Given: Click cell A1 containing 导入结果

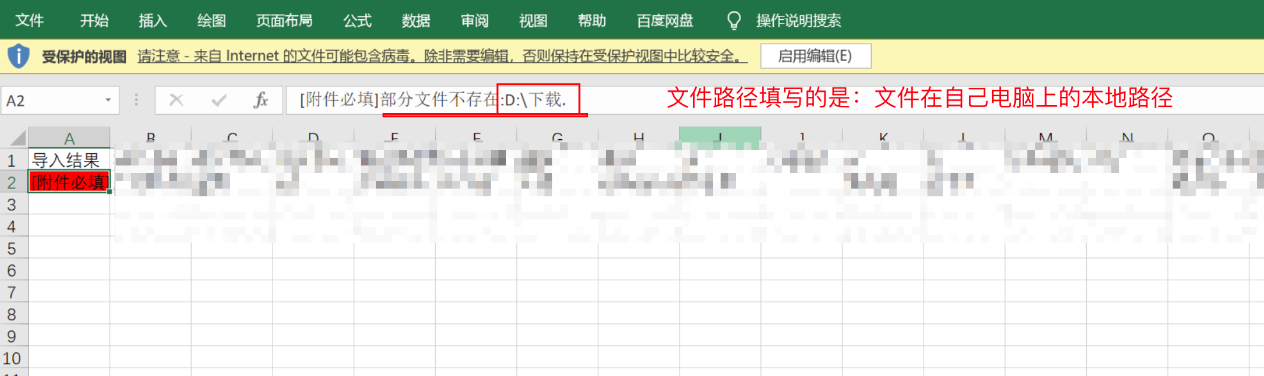Looking at the screenshot, I should [69, 160].
